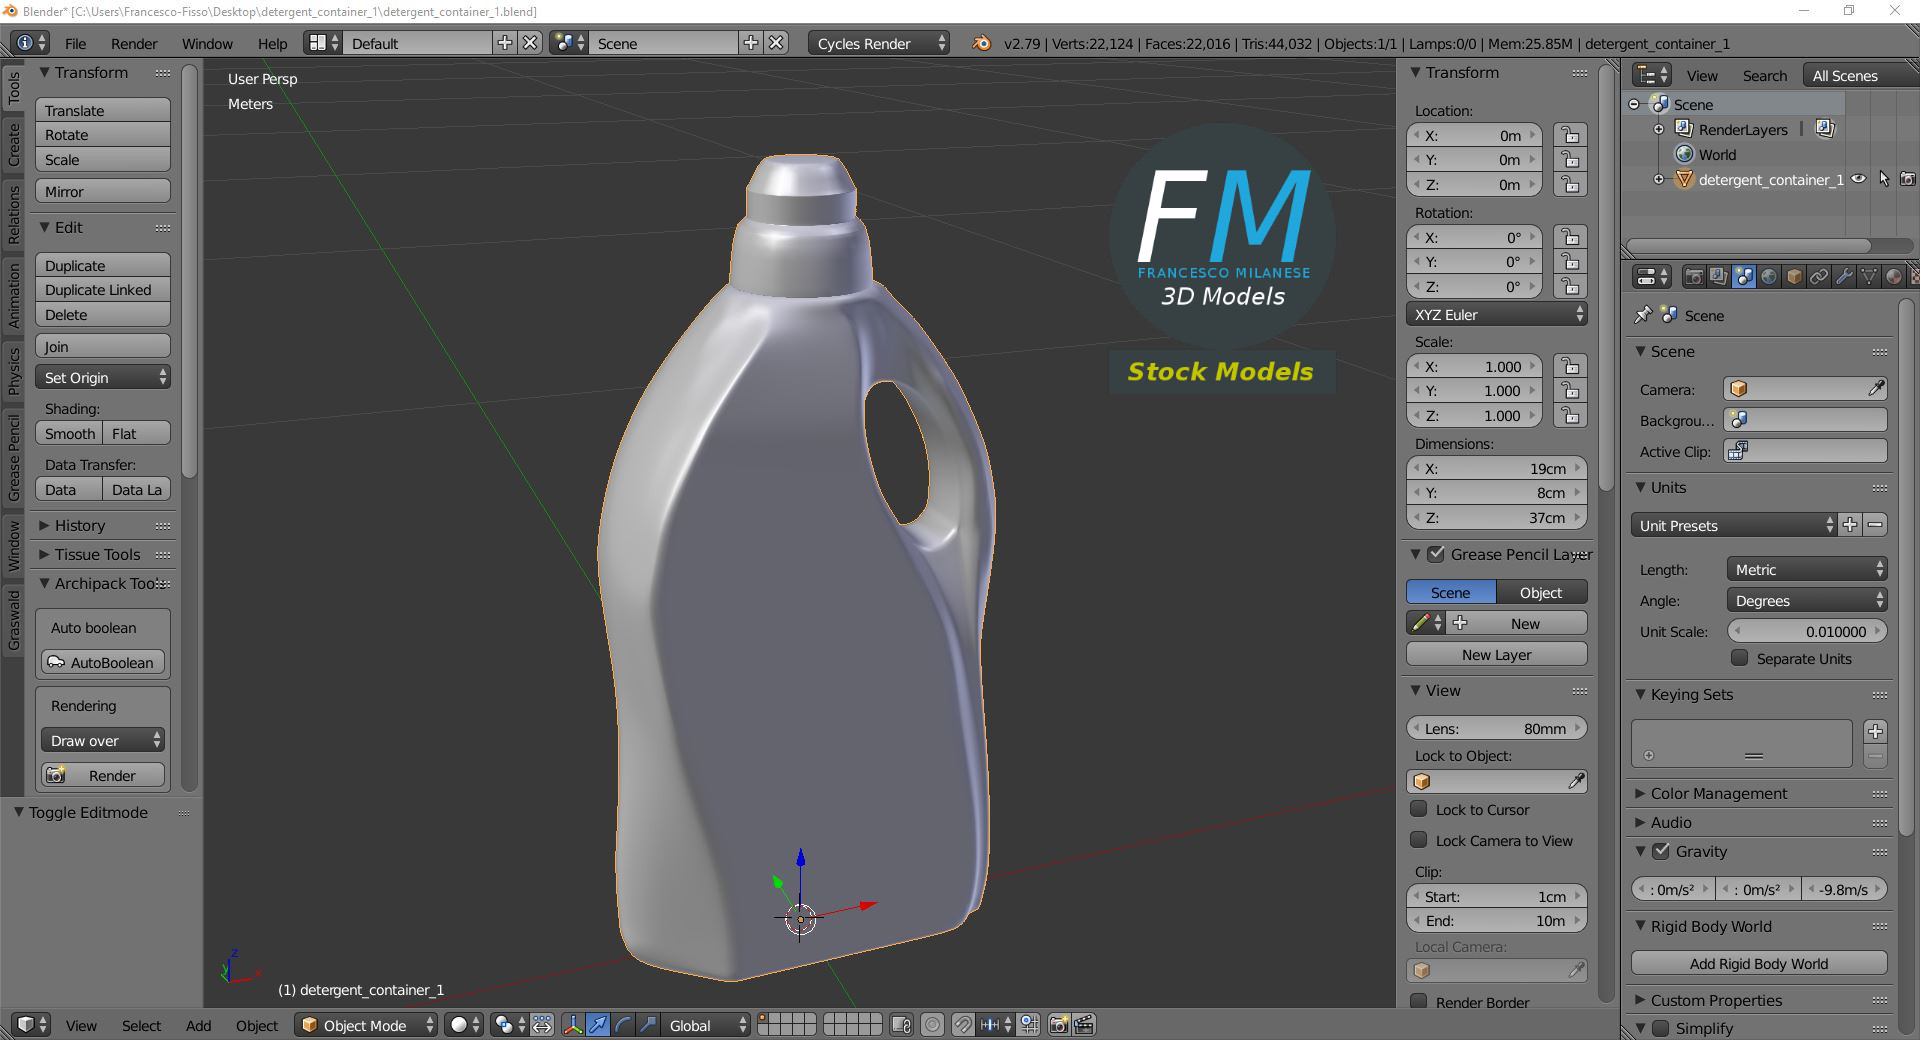Click Add Rigid Body World button
The width and height of the screenshot is (1920, 1040).
point(1759,963)
